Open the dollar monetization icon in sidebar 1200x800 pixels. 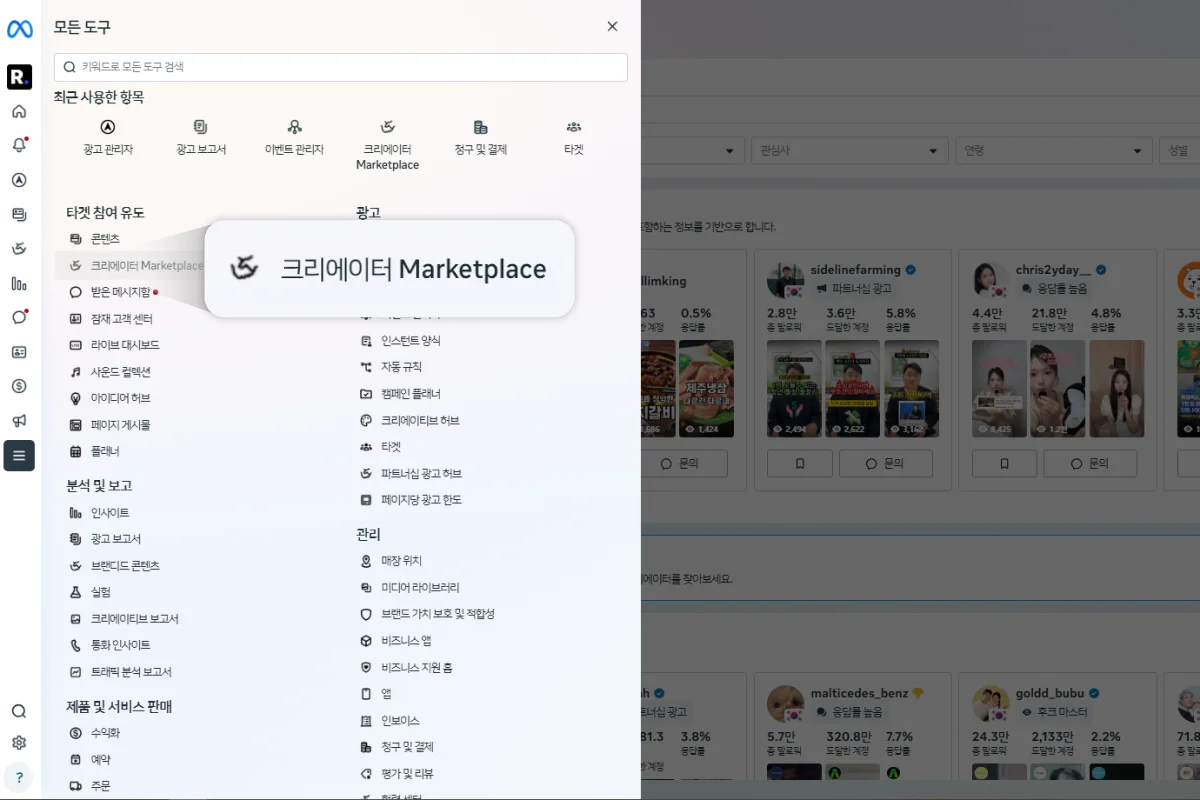pyautogui.click(x=19, y=386)
